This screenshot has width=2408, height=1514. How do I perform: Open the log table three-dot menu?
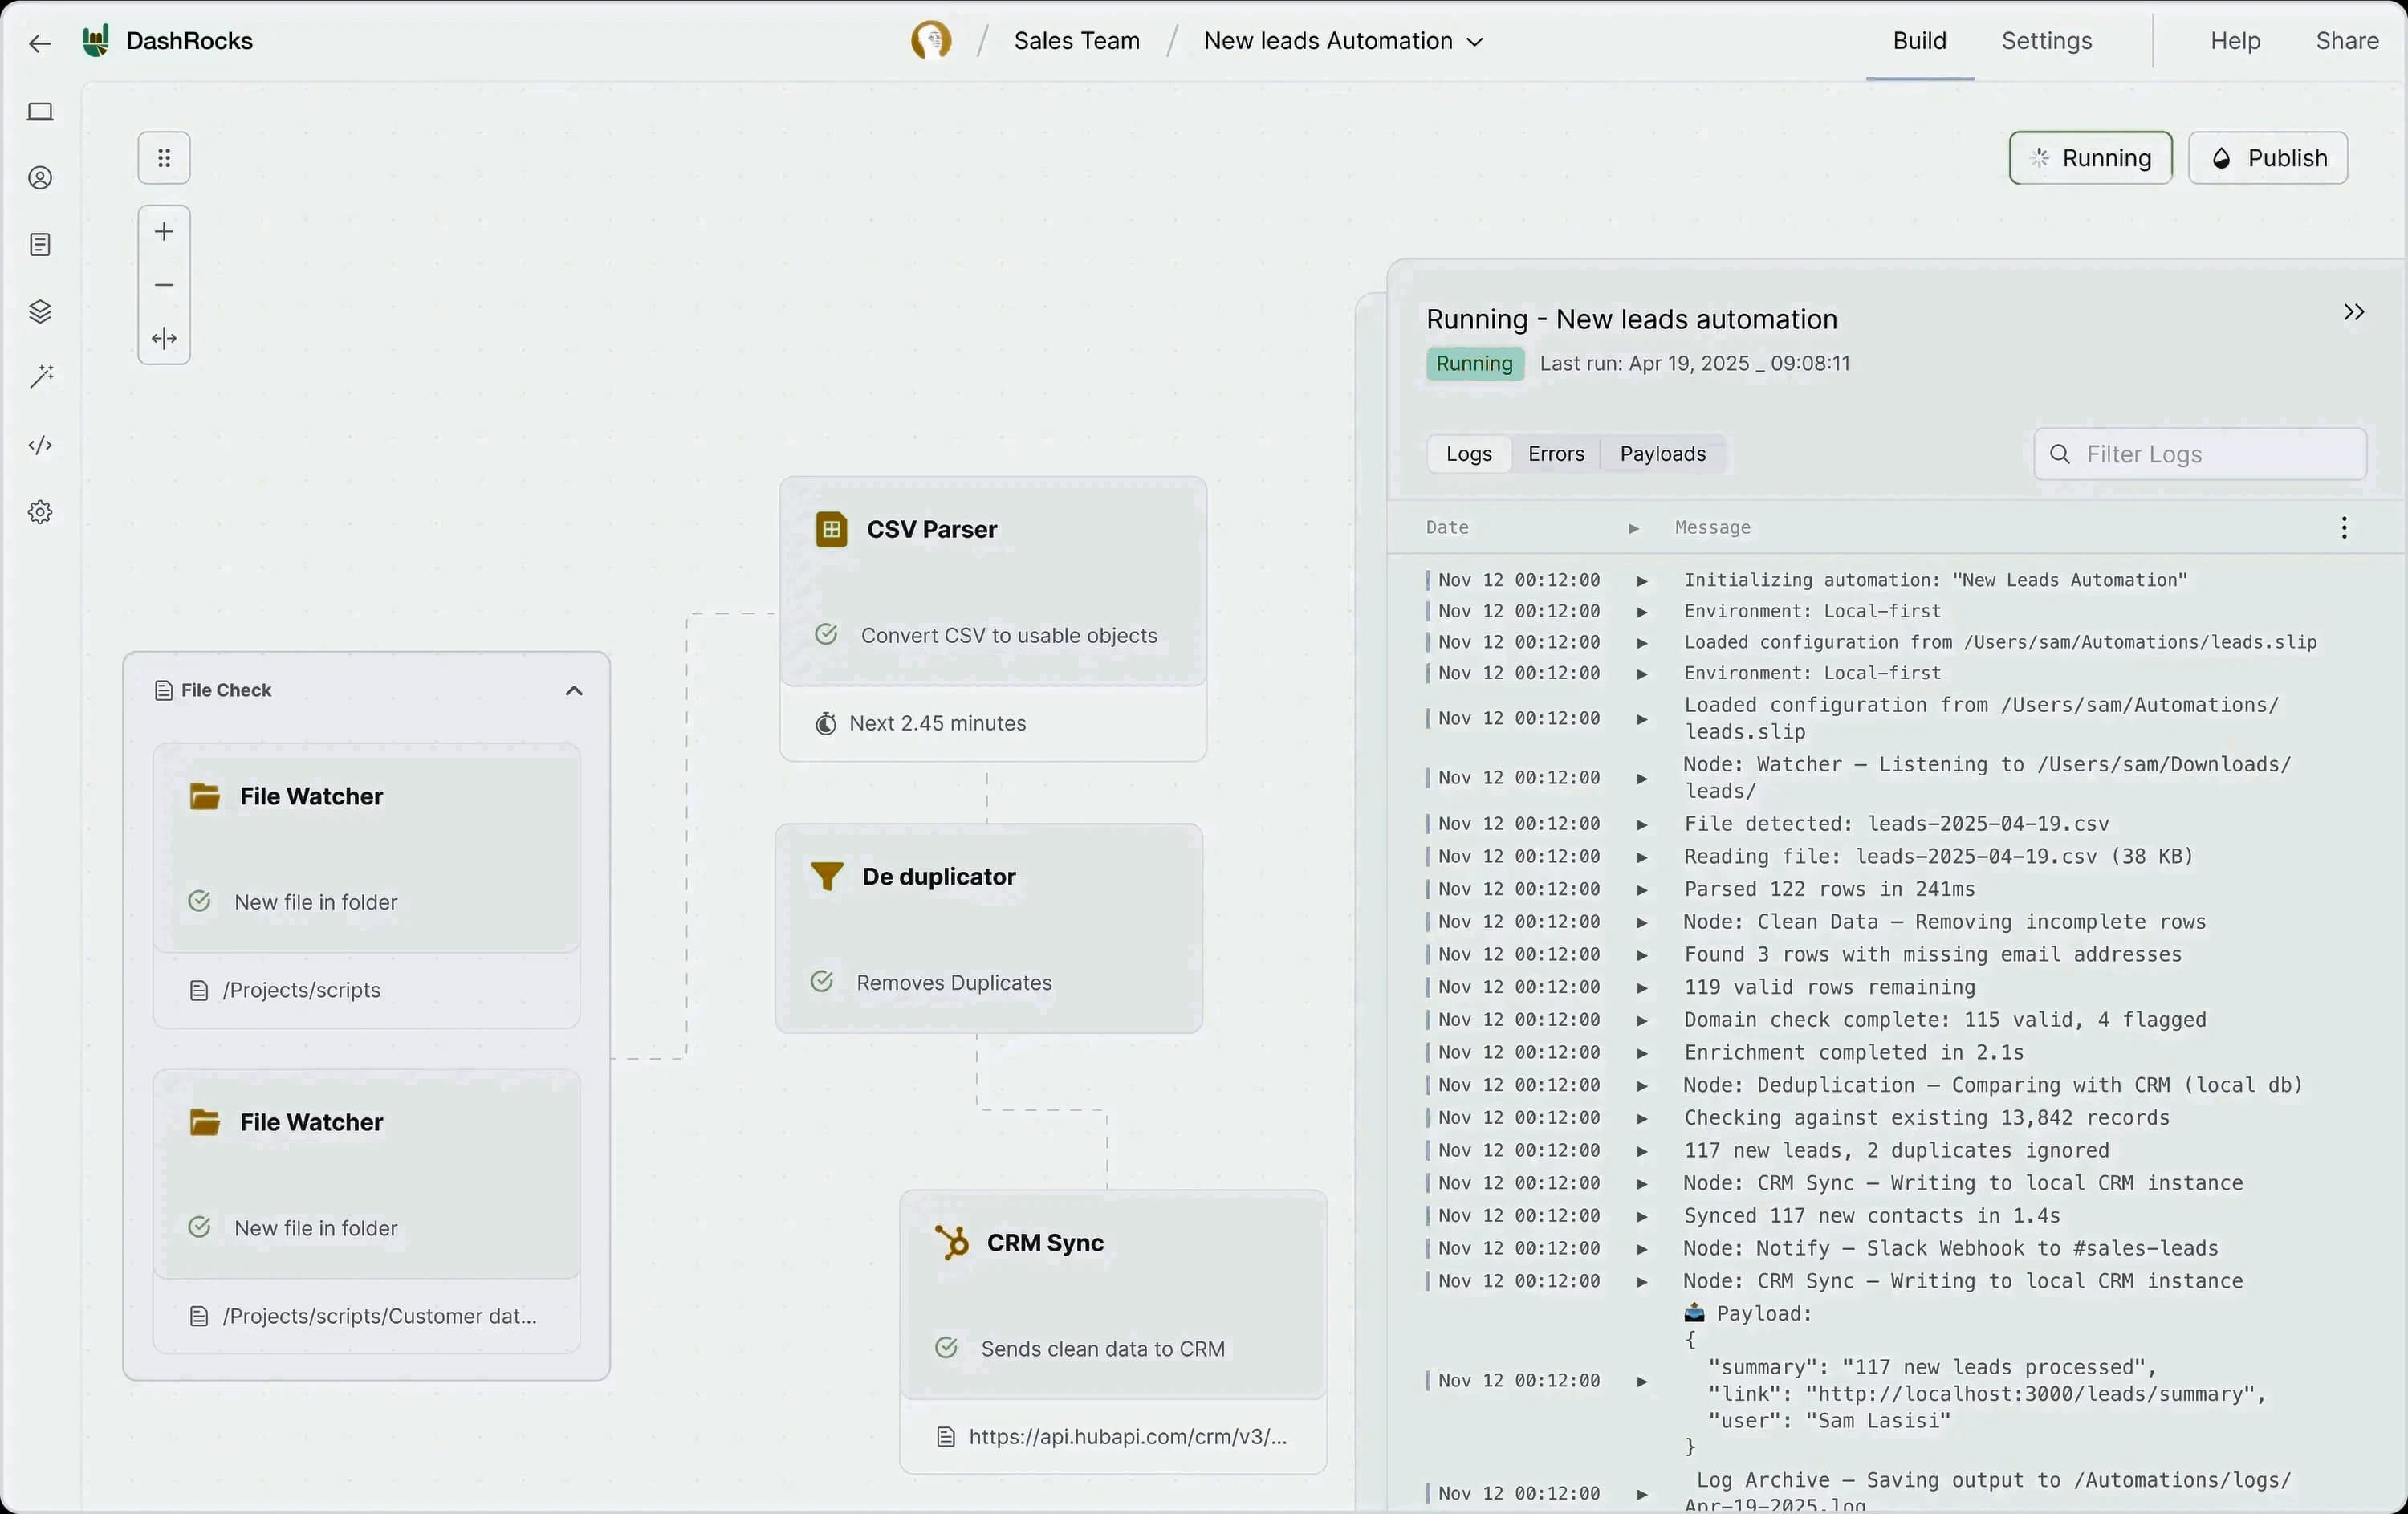coord(2344,528)
